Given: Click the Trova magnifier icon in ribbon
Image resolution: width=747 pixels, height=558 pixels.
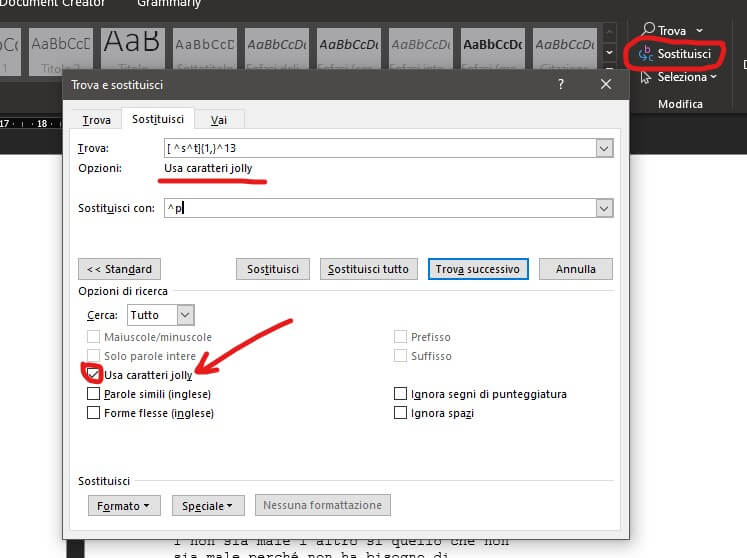Looking at the screenshot, I should pyautogui.click(x=648, y=31).
